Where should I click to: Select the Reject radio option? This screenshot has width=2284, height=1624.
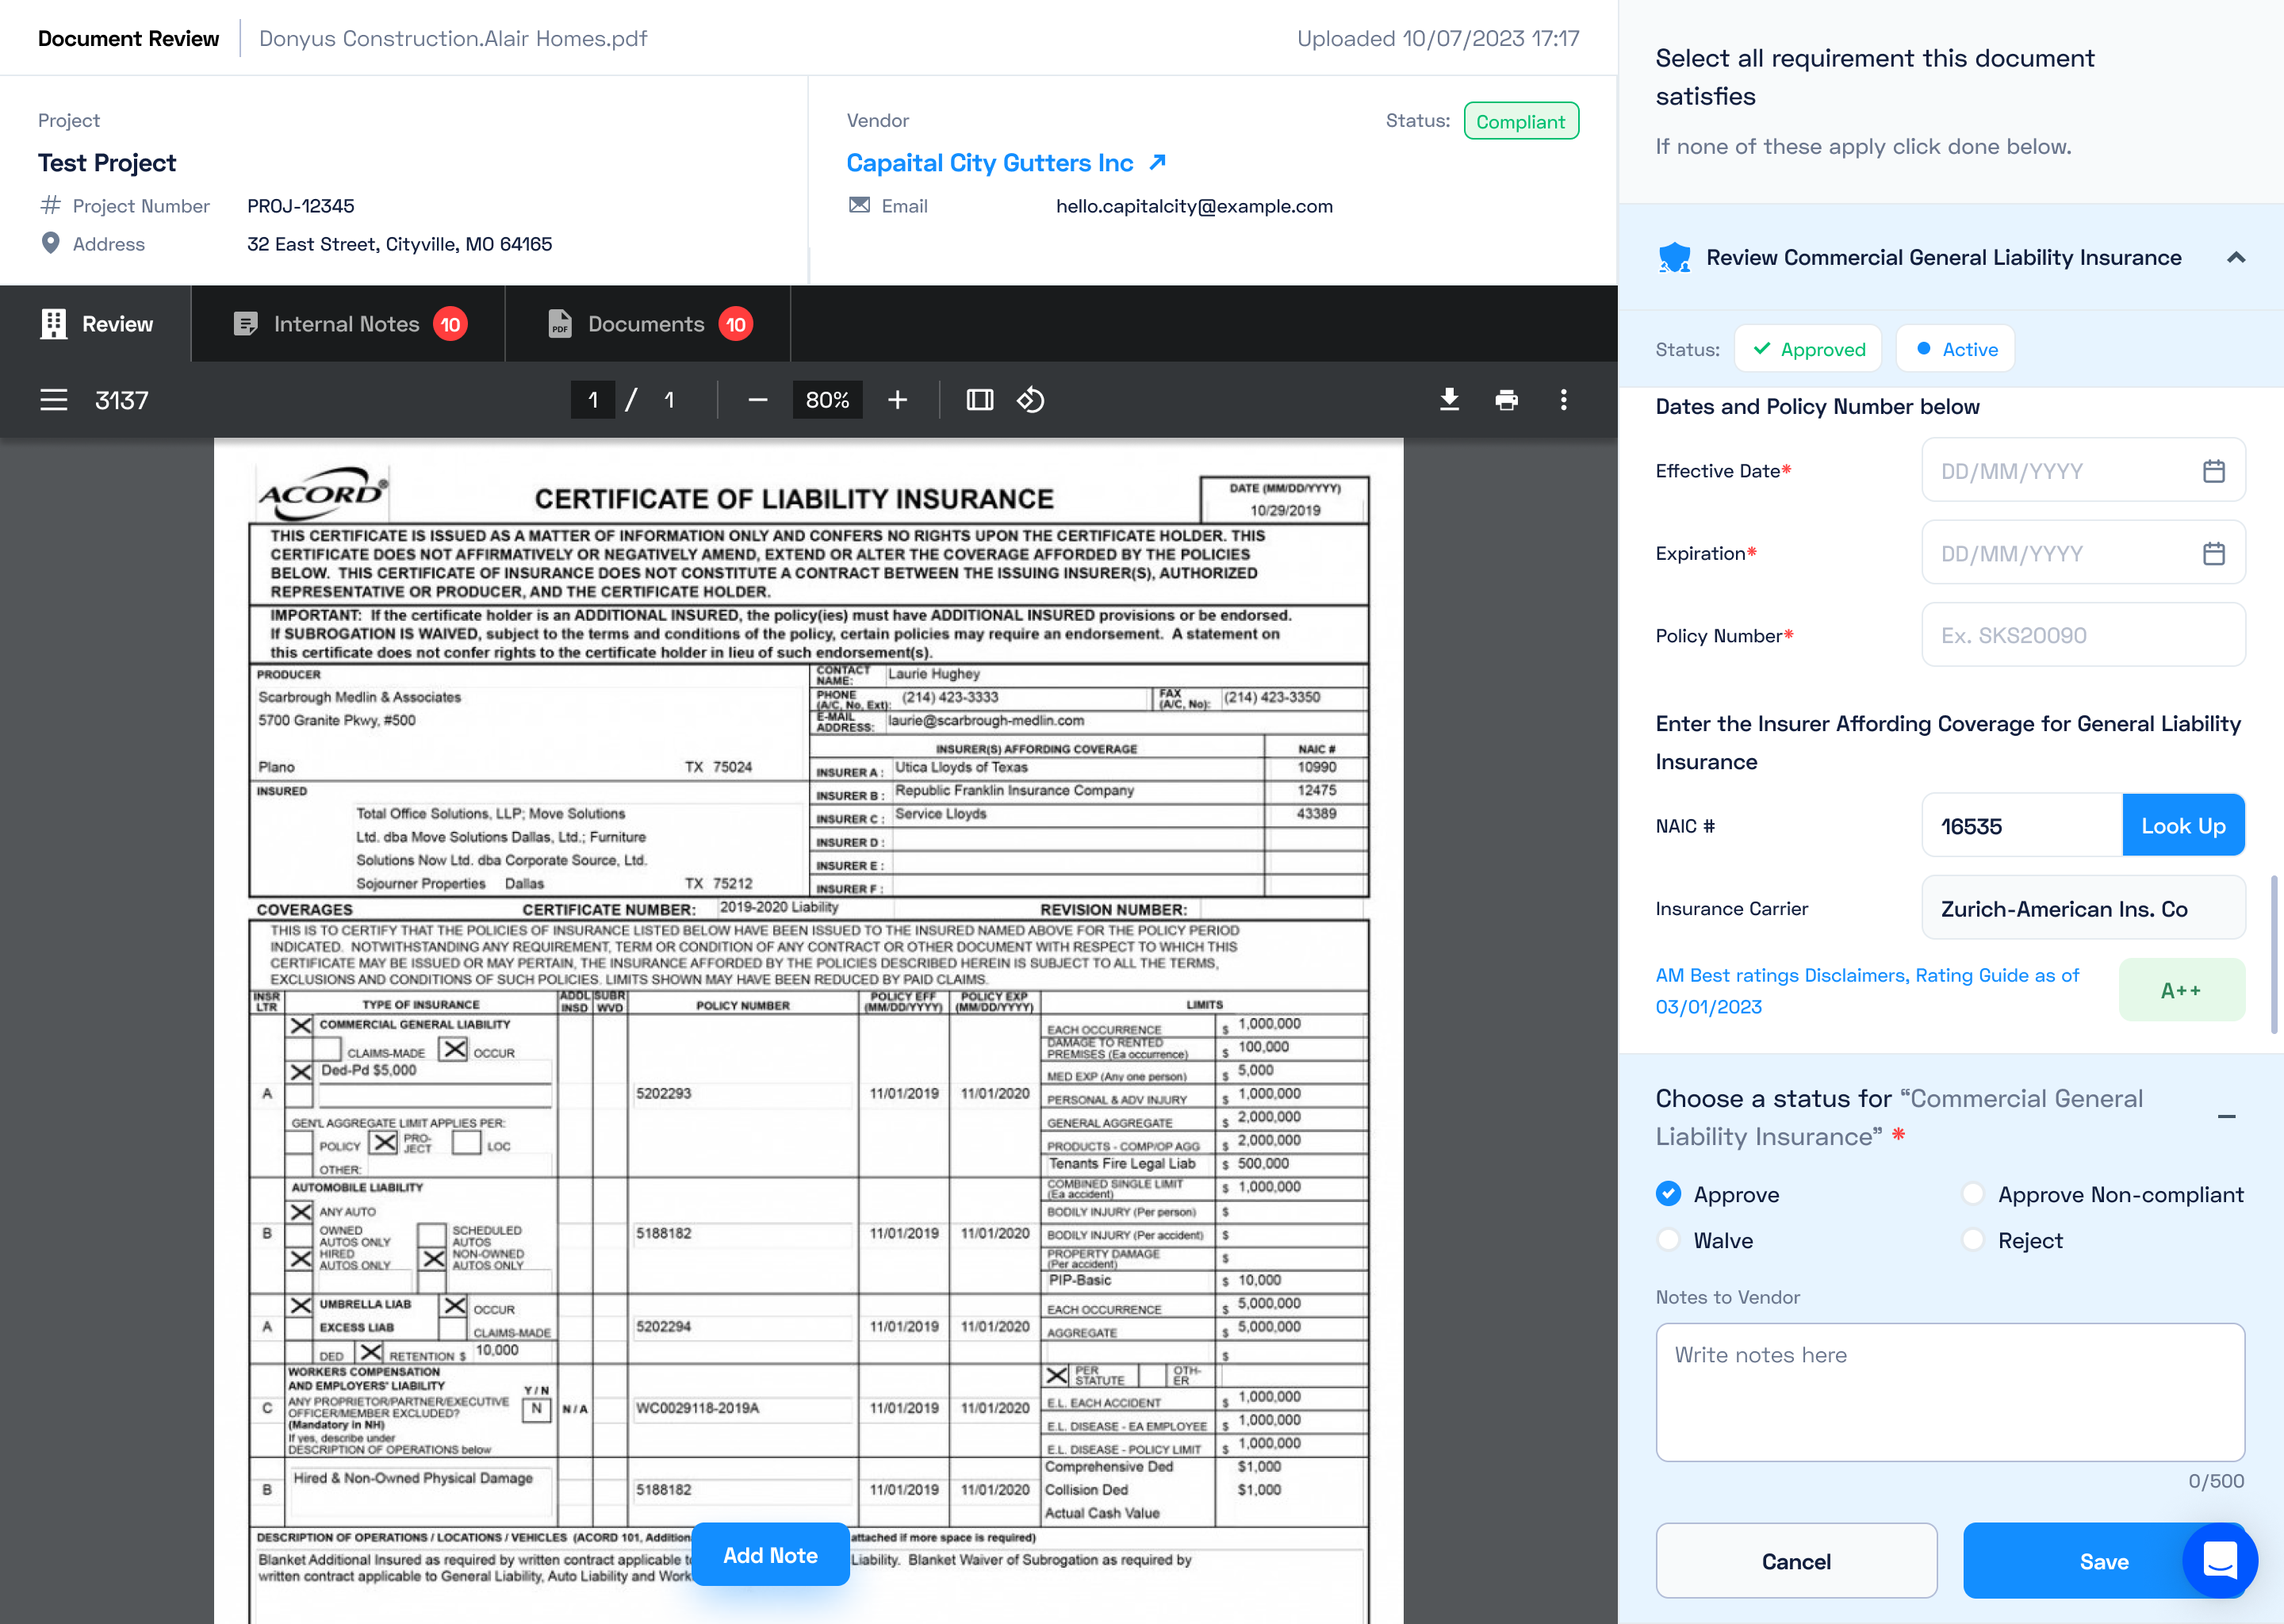point(1972,1240)
